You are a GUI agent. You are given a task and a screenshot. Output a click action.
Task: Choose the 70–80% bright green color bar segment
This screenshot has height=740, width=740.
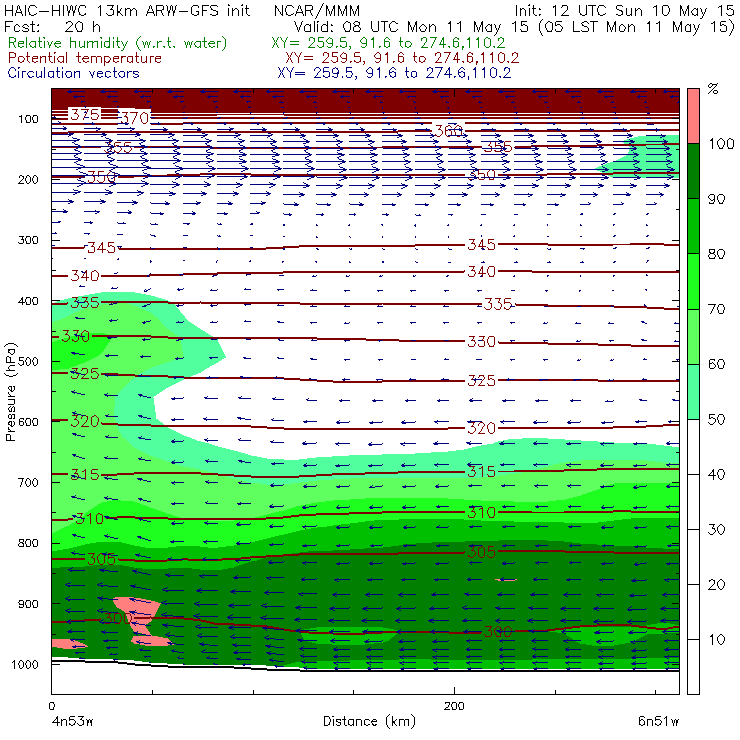(693, 281)
